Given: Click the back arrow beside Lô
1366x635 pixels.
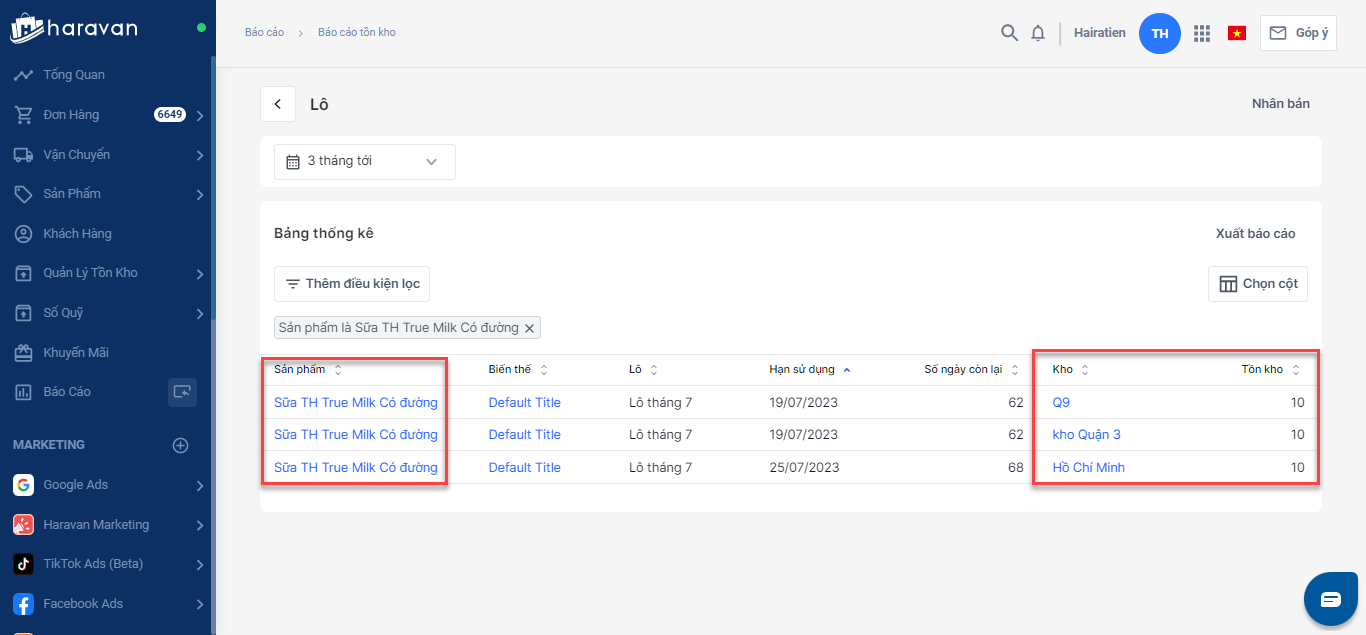Looking at the screenshot, I should point(278,104).
